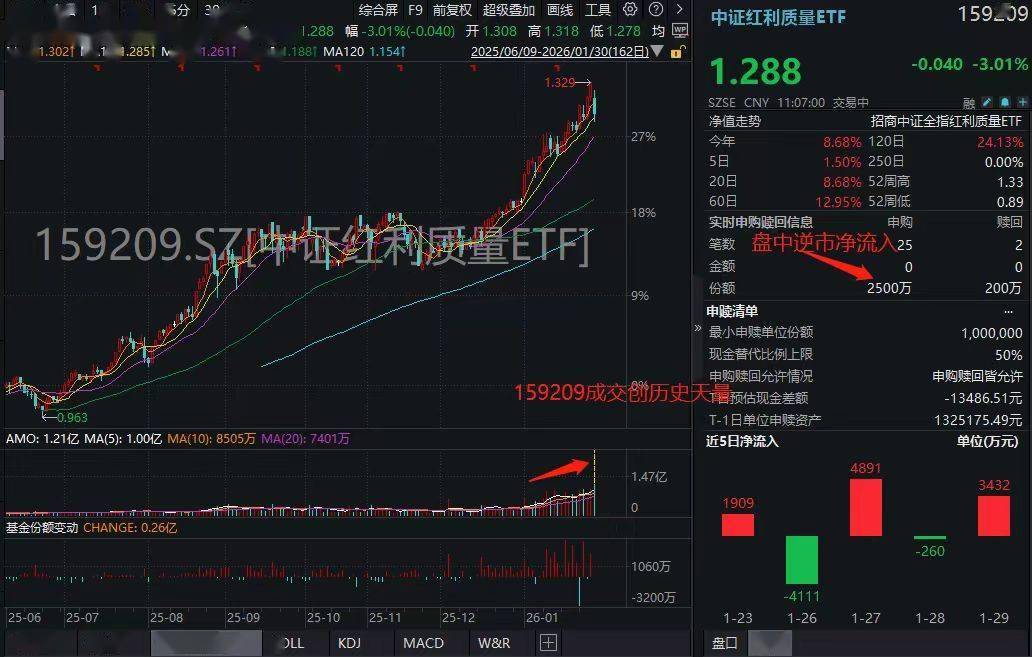Screen dimensions: 1032x657
Task: Click the 基金份额变动 indicator title
Action: [42, 528]
